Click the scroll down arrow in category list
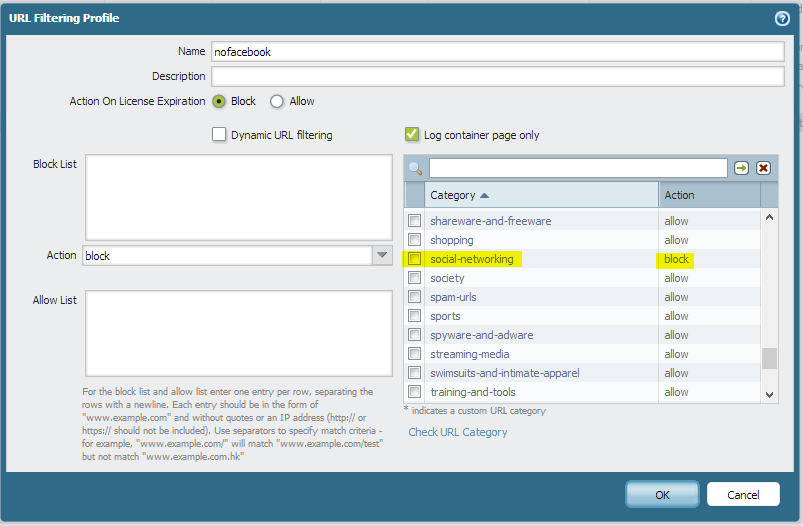Viewport: 803px width, 526px height. [x=769, y=394]
